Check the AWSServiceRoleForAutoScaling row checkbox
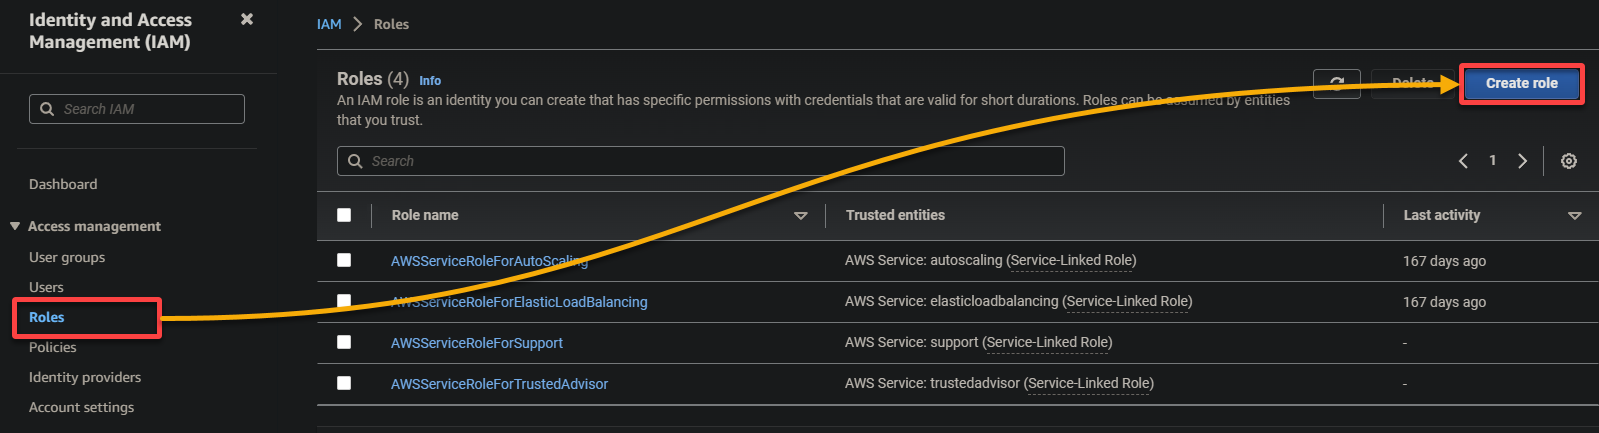 click(x=344, y=260)
